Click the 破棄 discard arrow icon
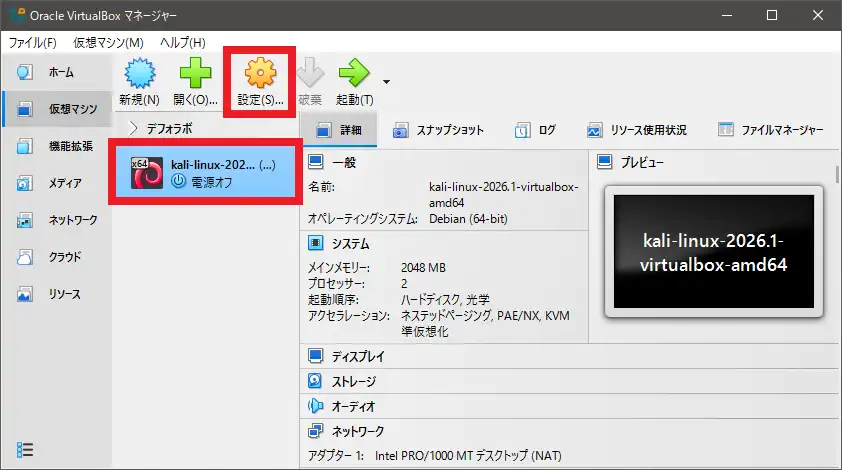Viewport: 842px width, 470px height. [x=310, y=73]
